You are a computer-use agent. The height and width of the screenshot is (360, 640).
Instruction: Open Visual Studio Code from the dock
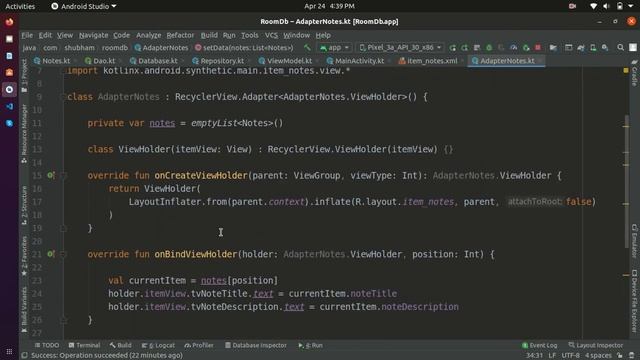[9, 106]
